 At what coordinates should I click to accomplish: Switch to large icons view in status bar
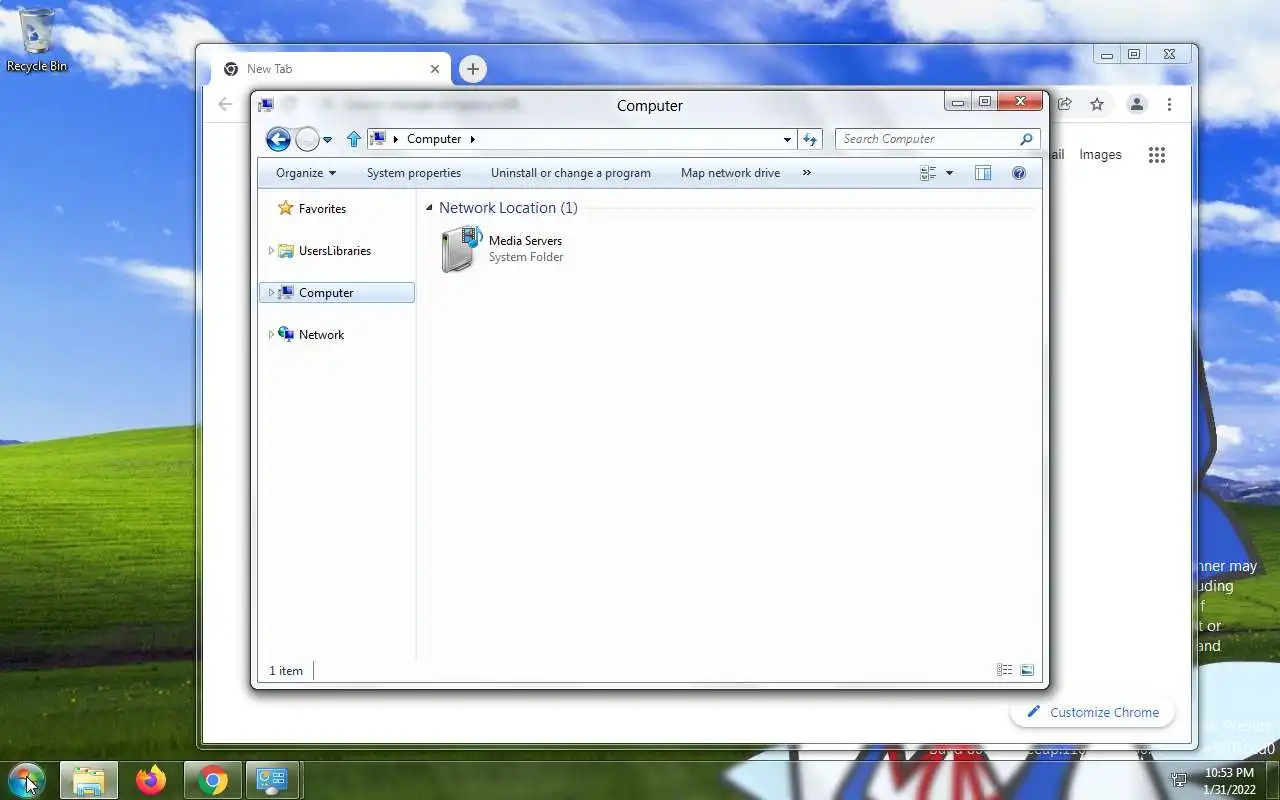pyautogui.click(x=1027, y=670)
